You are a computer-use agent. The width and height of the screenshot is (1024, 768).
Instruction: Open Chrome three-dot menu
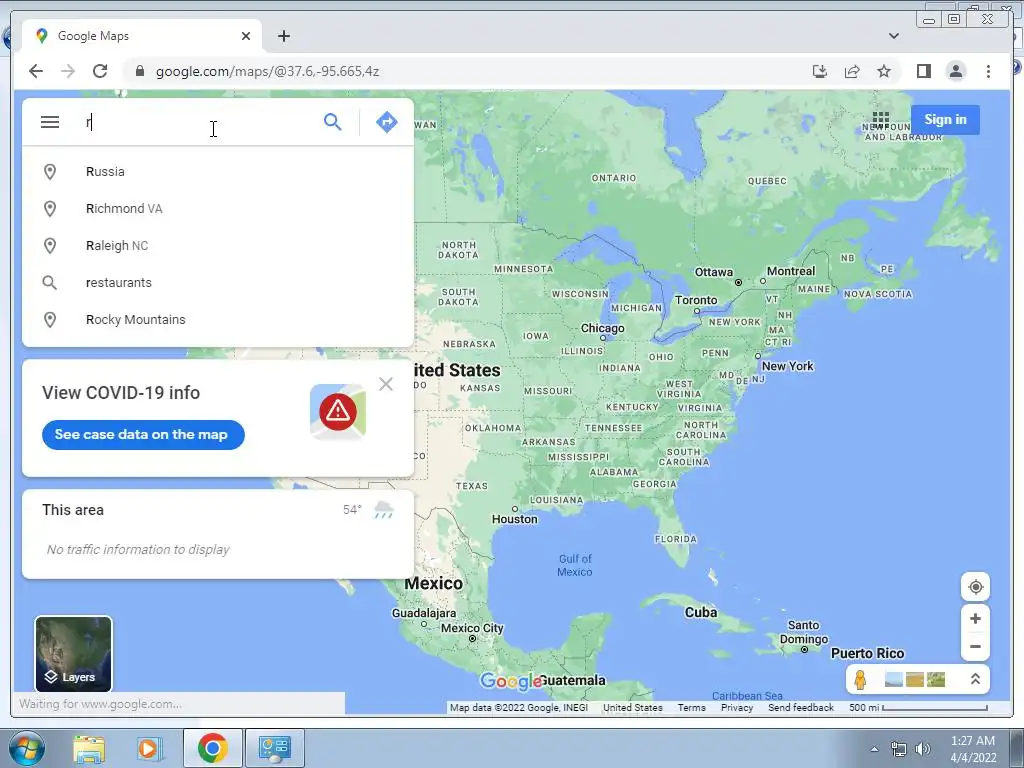988,71
